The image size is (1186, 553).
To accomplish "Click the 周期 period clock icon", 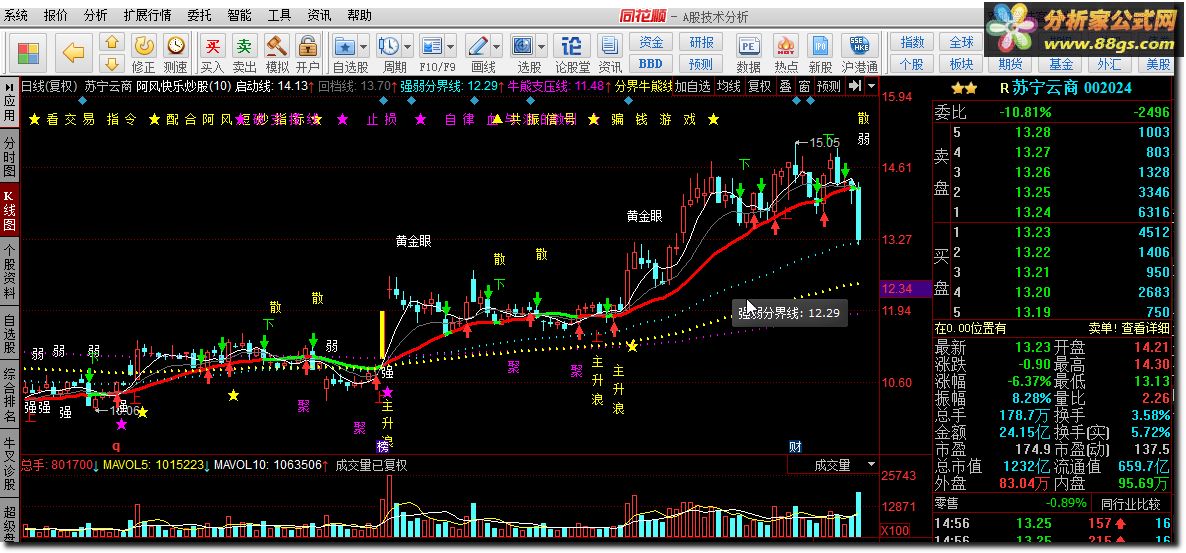I will [389, 46].
